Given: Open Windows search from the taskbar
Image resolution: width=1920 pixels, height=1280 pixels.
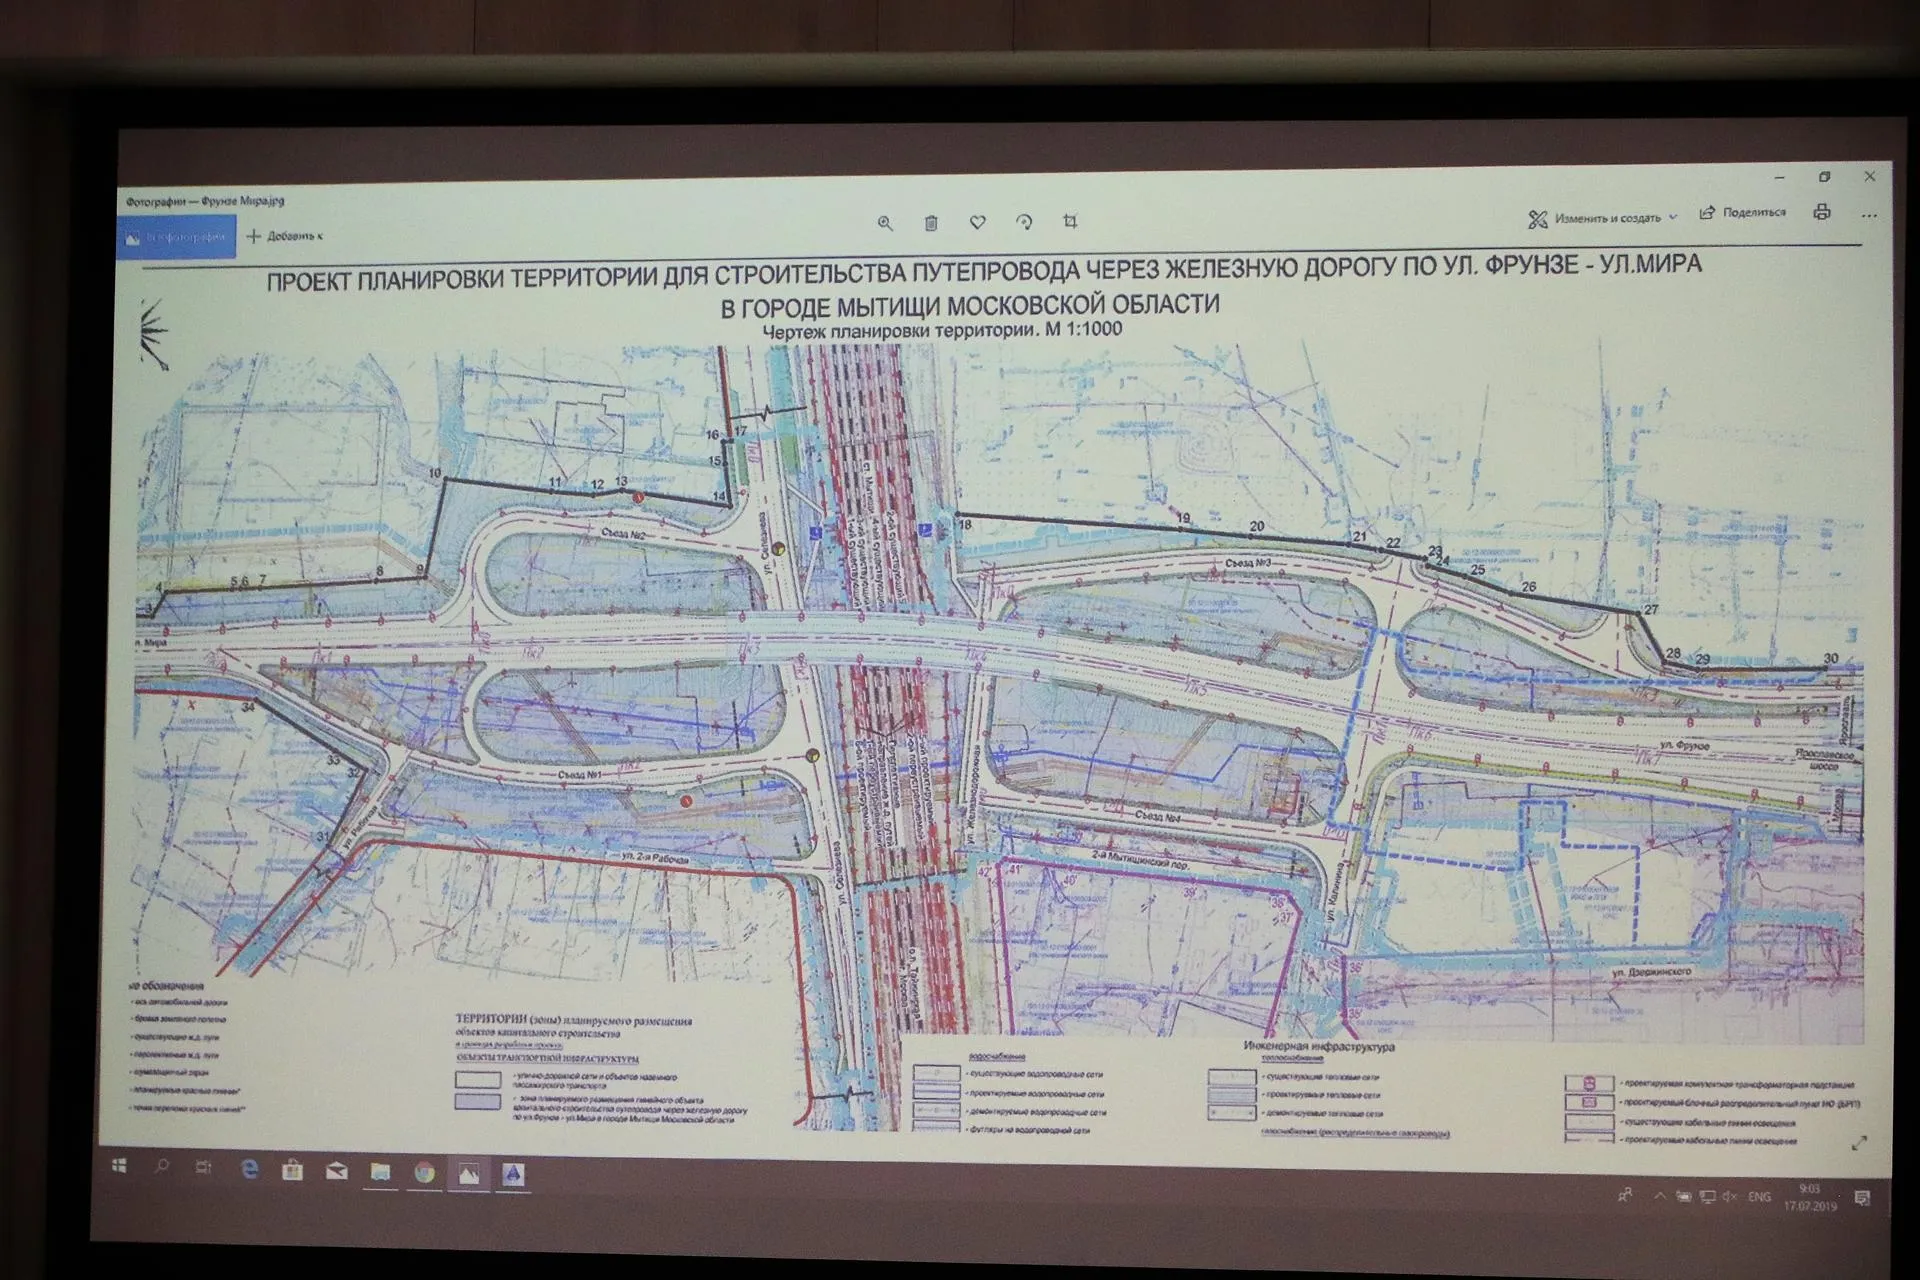Looking at the screenshot, I should (x=161, y=1167).
